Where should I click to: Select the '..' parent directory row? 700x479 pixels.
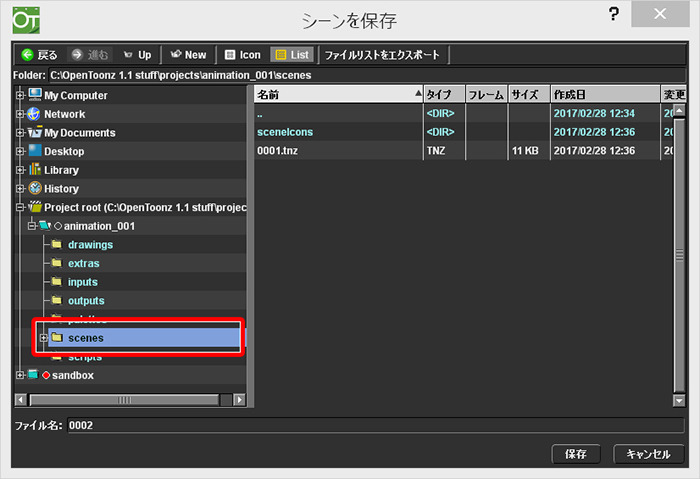pos(463,113)
